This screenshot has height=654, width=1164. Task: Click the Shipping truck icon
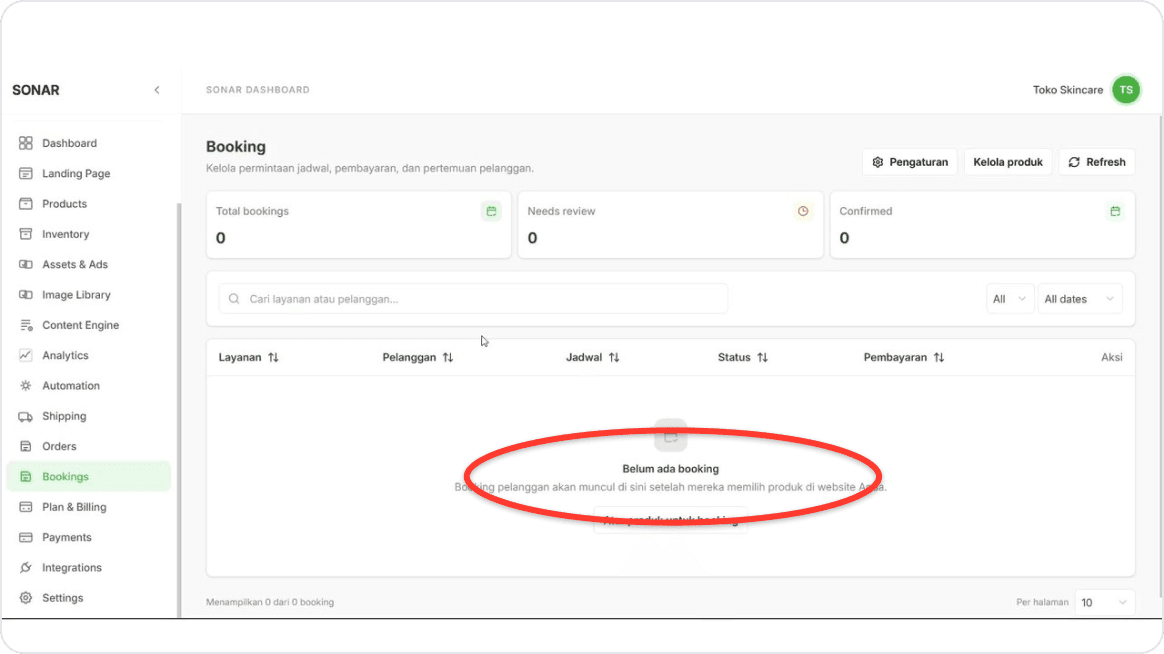point(25,416)
